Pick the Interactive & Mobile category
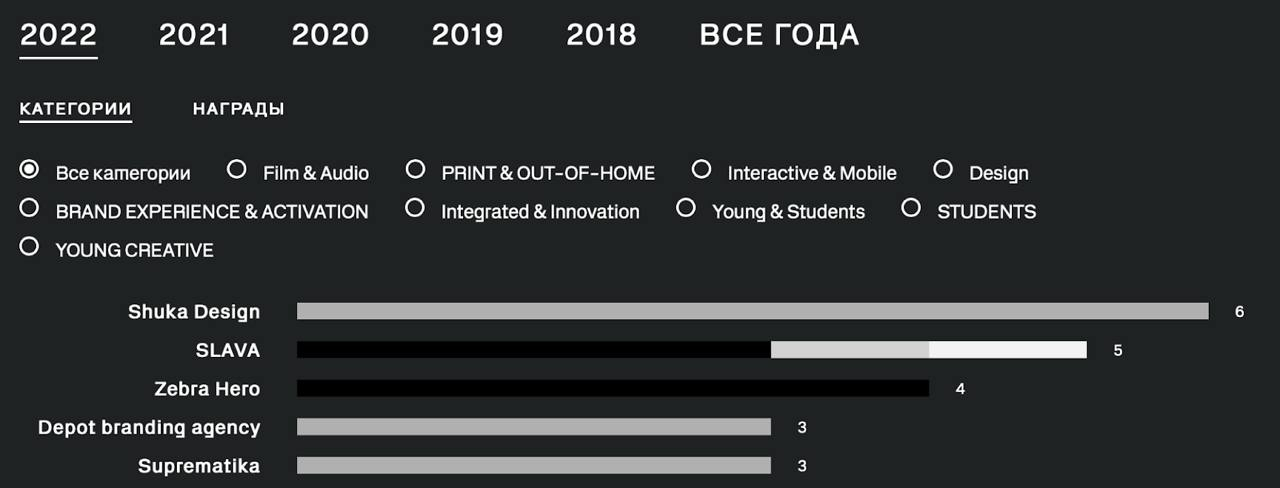Screen dimensions: 1280x488 coord(702,170)
